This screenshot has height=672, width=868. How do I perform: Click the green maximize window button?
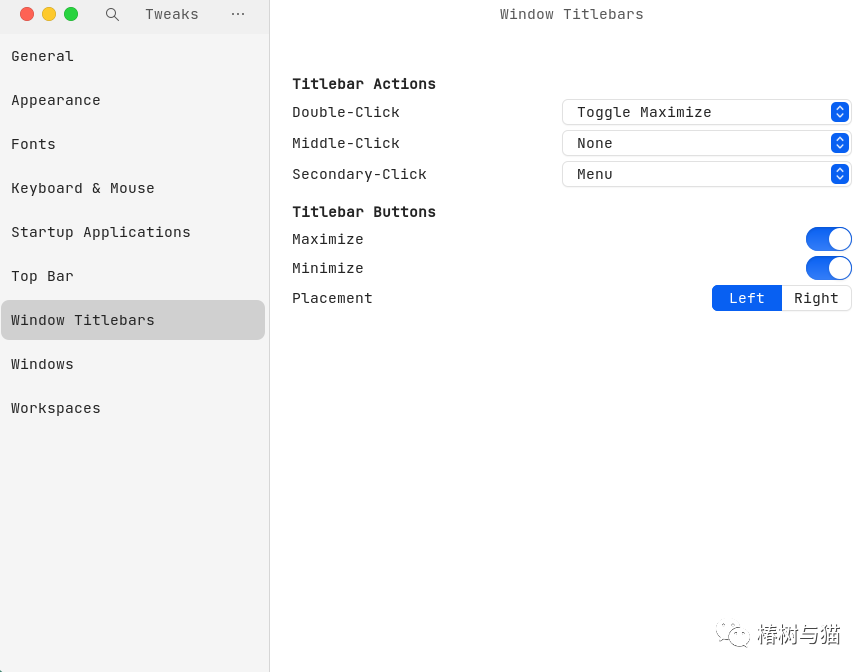tap(71, 14)
